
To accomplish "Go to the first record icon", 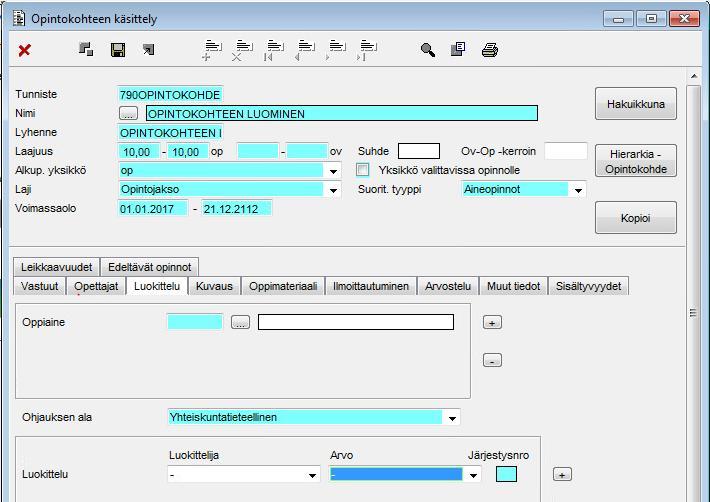I will pyautogui.click(x=273, y=50).
